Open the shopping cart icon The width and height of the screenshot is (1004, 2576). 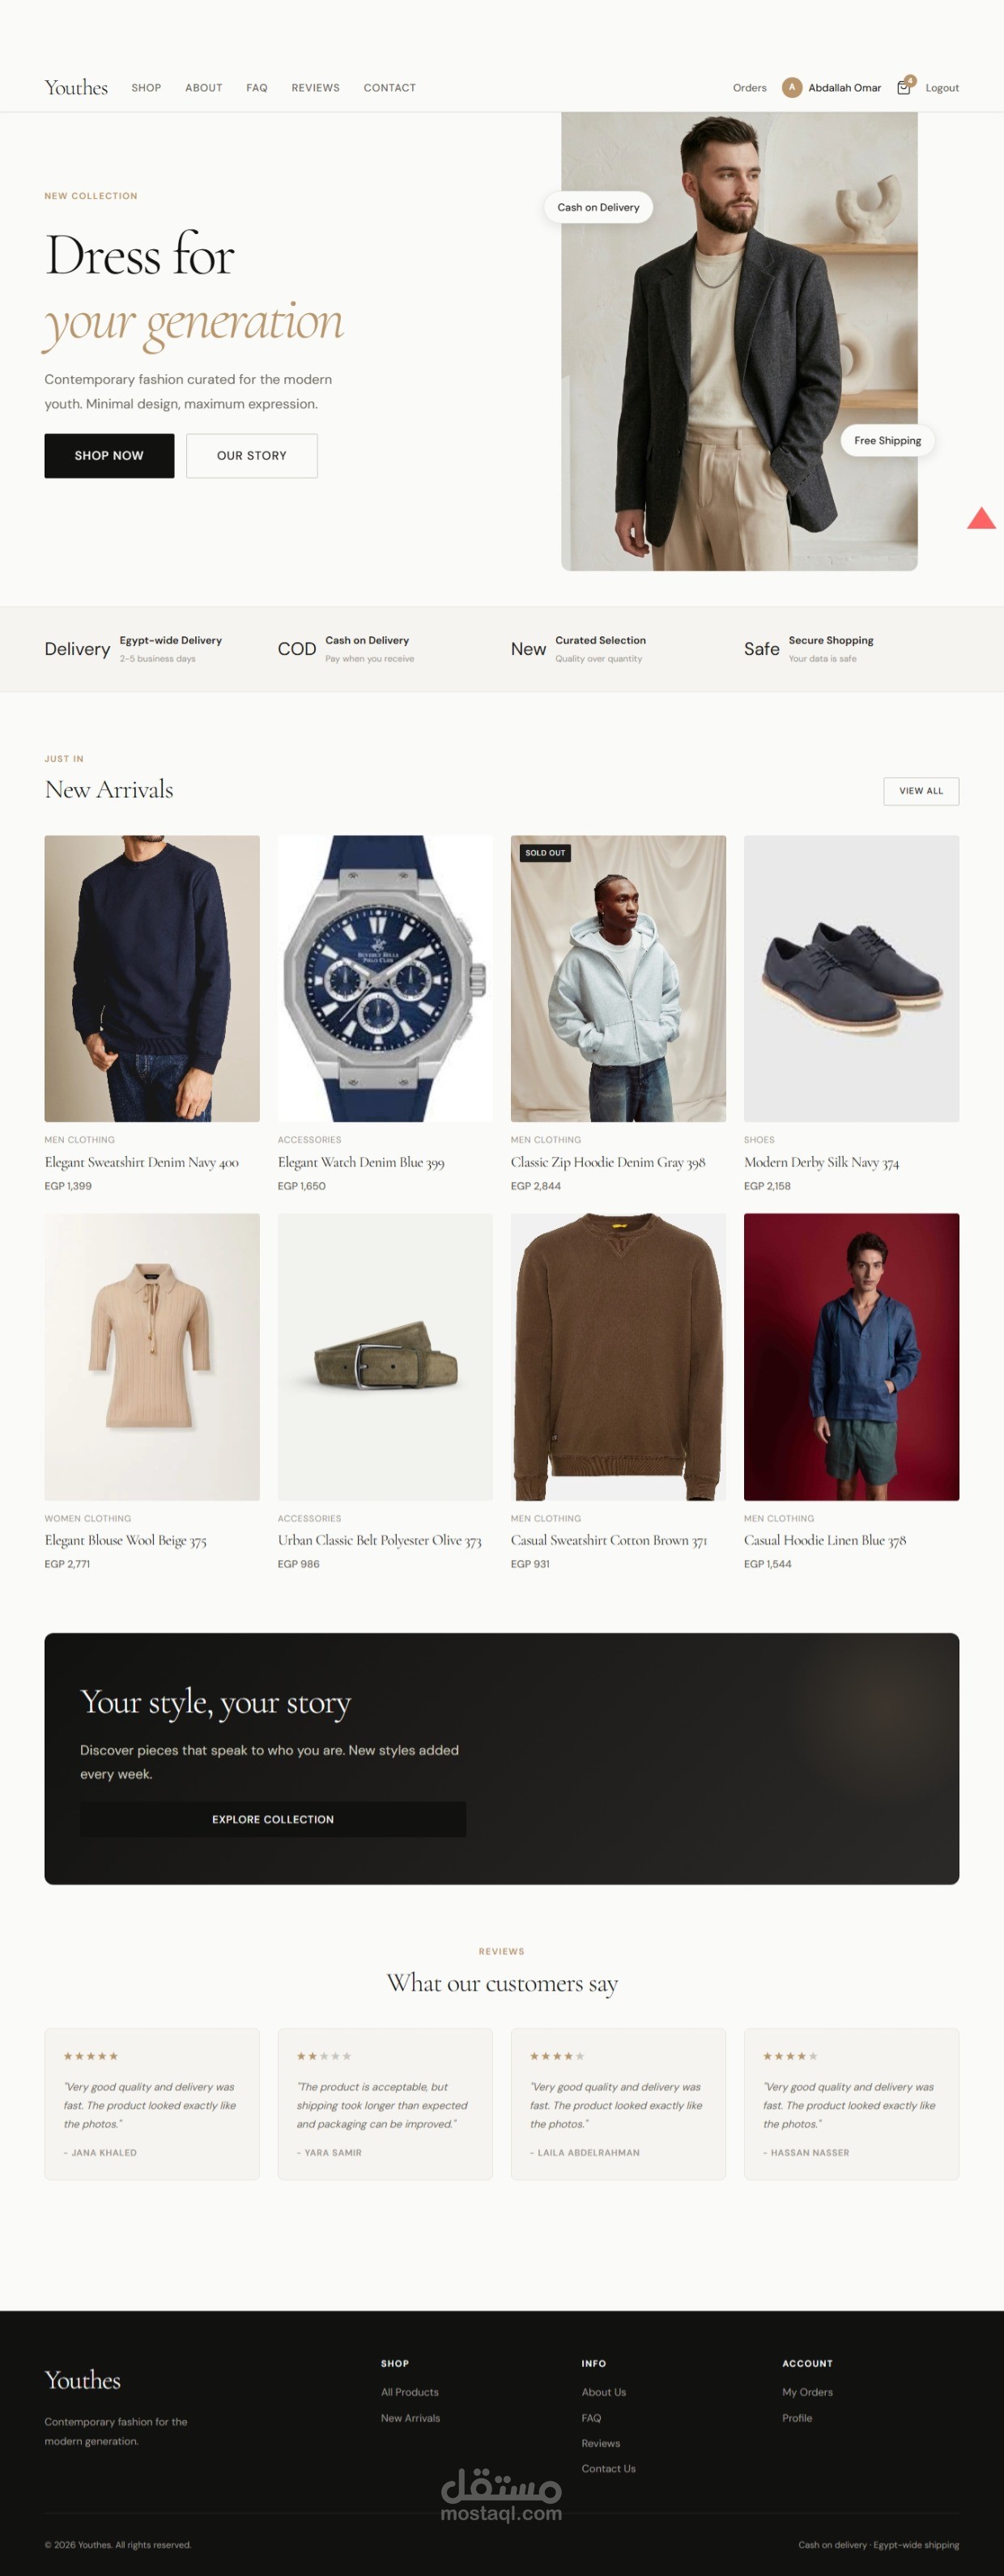point(904,88)
